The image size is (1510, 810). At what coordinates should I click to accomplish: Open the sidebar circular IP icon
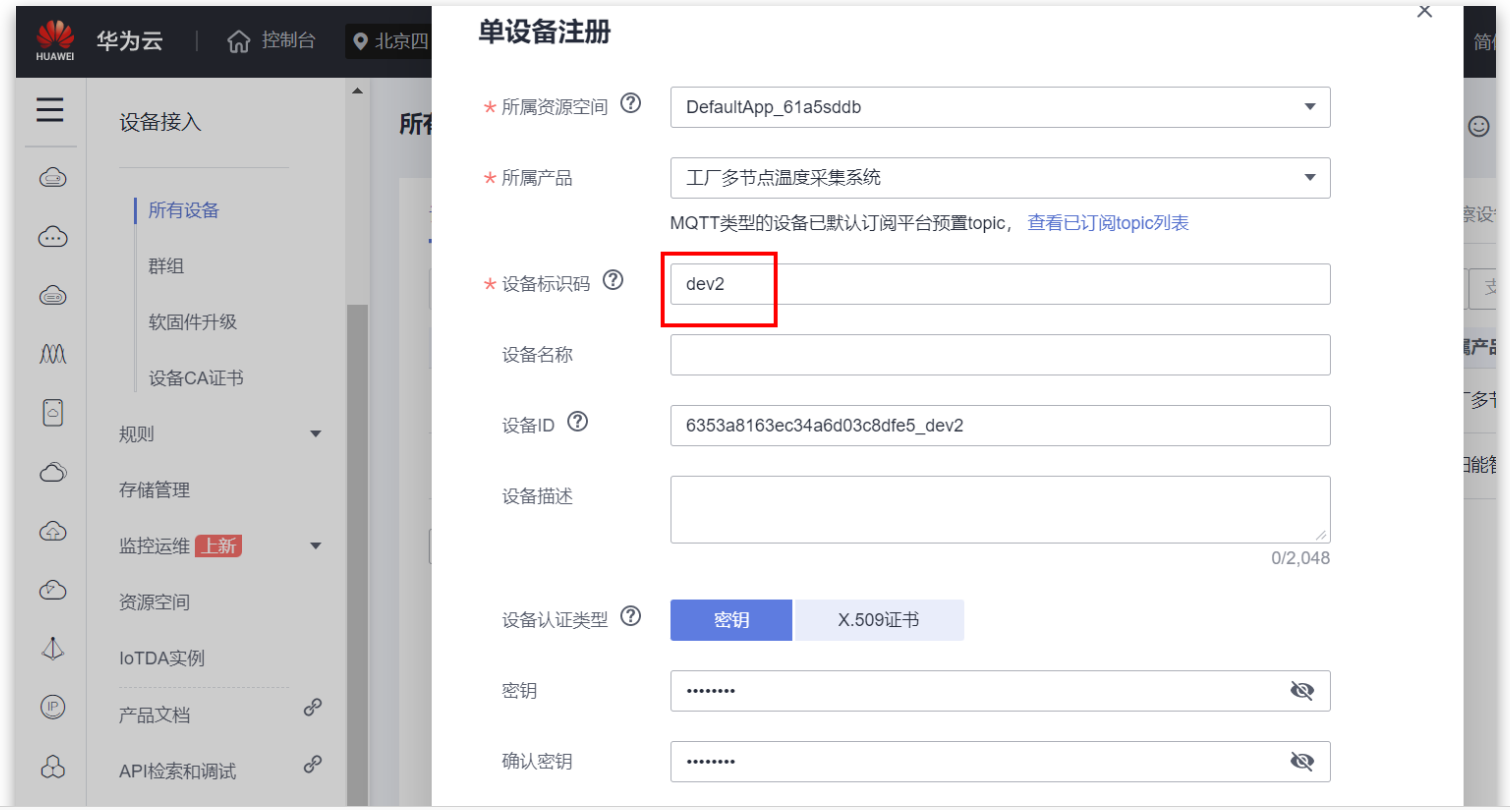pyautogui.click(x=52, y=707)
